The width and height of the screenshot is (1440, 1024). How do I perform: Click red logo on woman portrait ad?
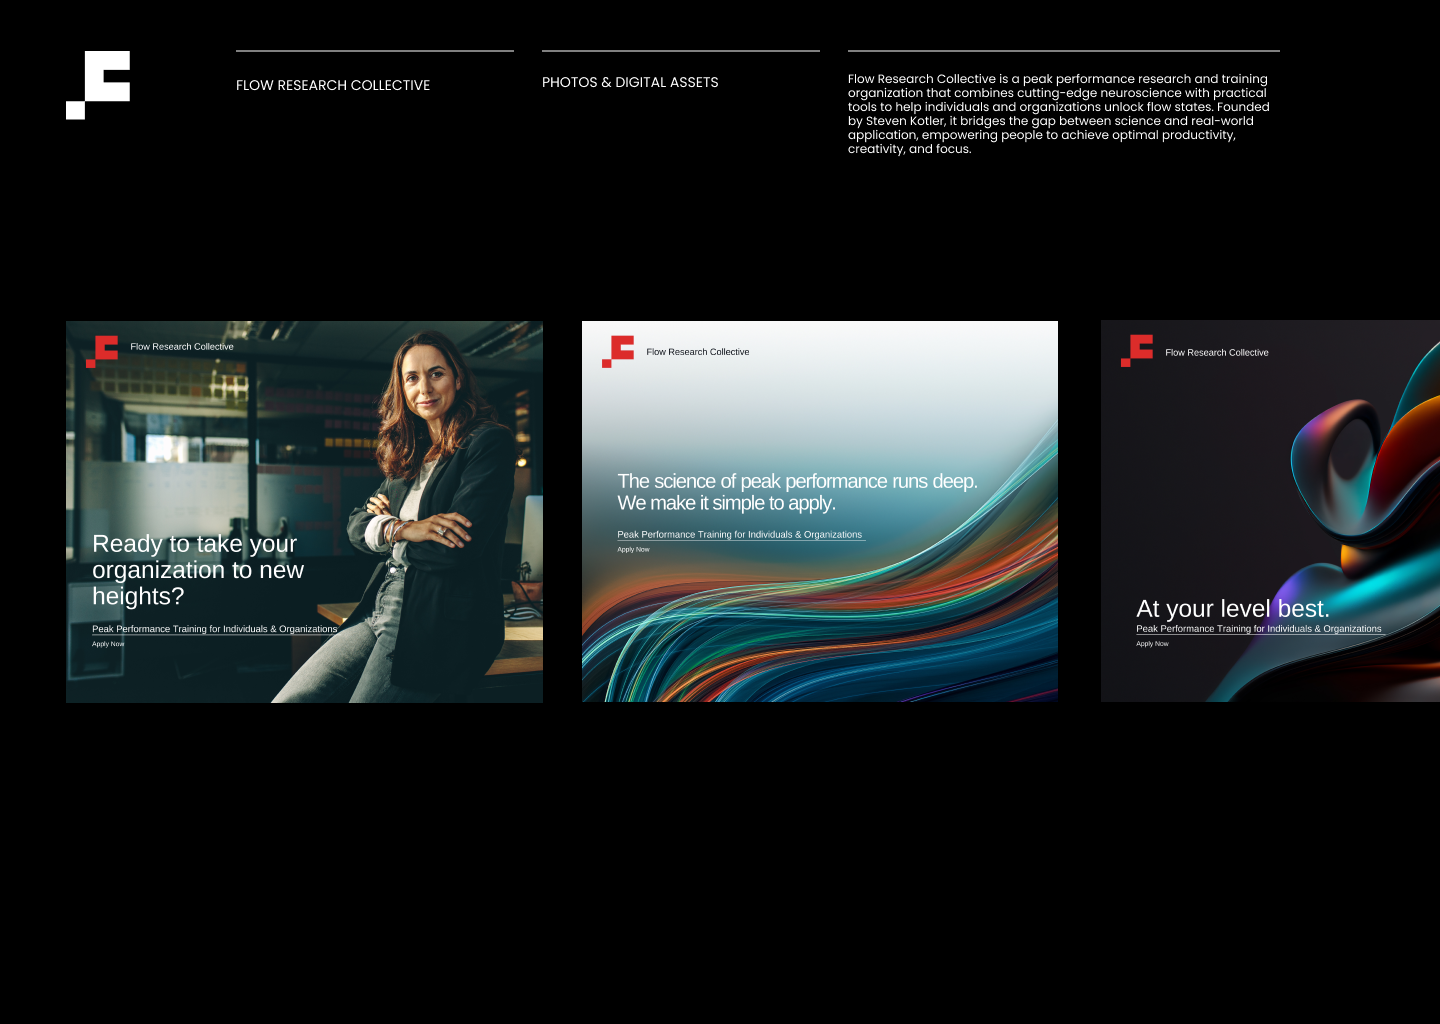pyautogui.click(x=102, y=351)
